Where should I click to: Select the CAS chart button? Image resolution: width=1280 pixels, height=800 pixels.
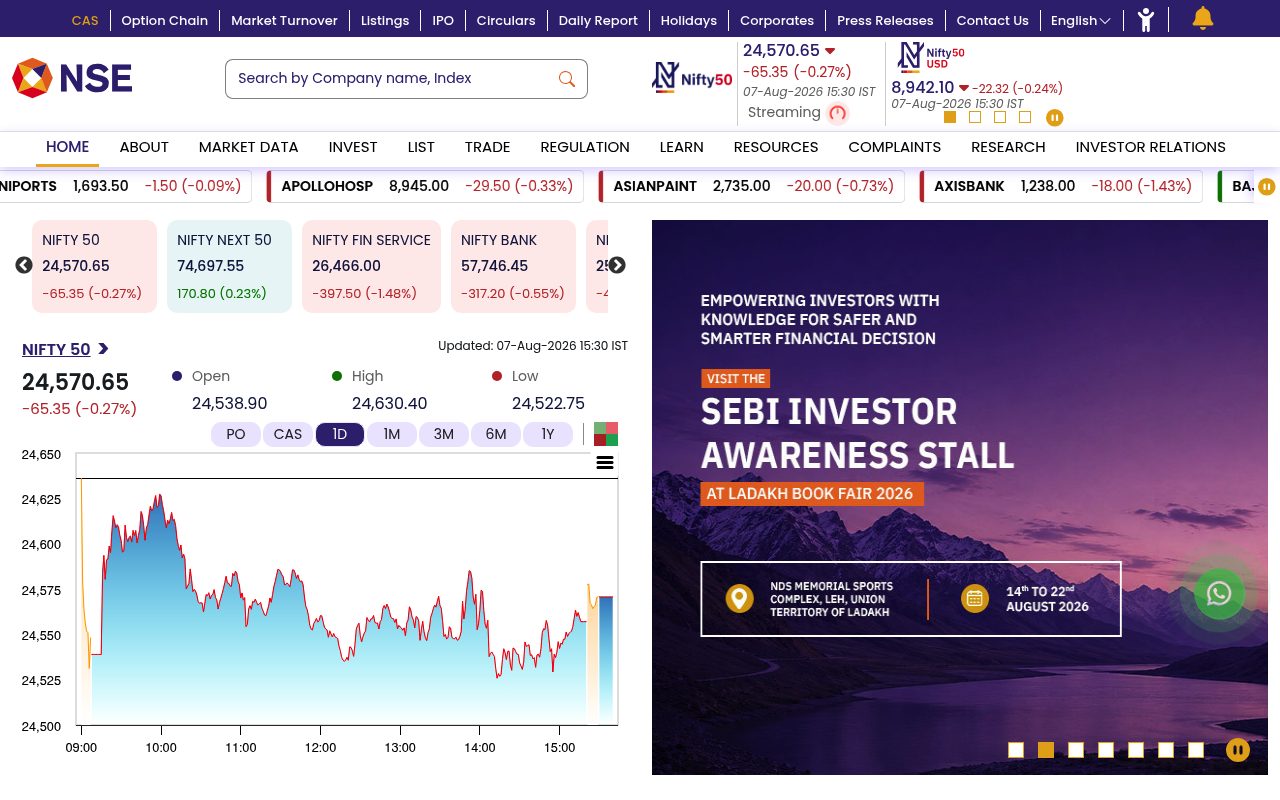288,434
